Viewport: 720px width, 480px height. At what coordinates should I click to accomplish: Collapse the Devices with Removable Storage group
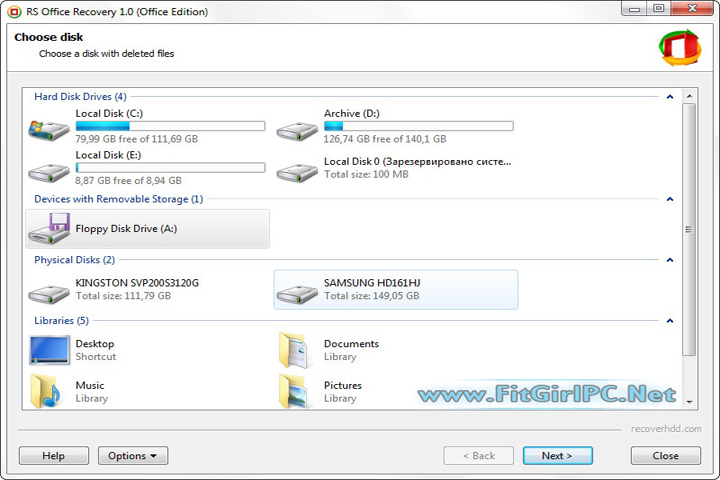(670, 199)
